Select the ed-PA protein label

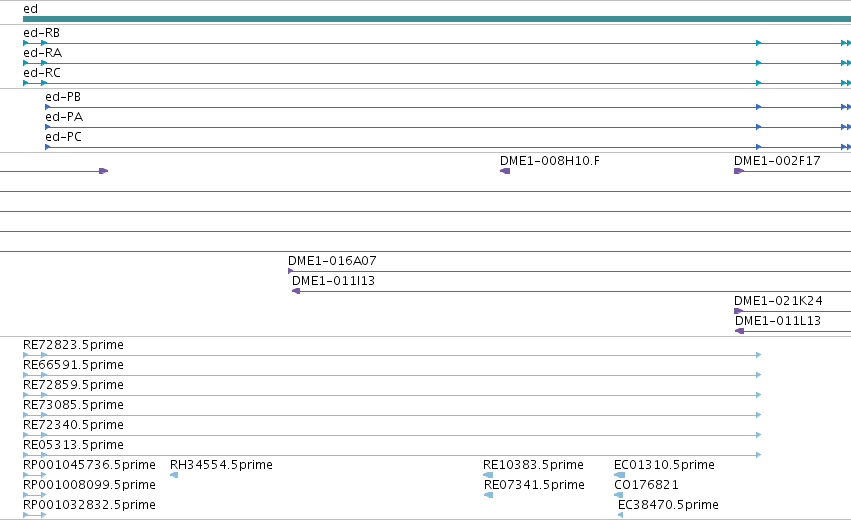pyautogui.click(x=64, y=117)
